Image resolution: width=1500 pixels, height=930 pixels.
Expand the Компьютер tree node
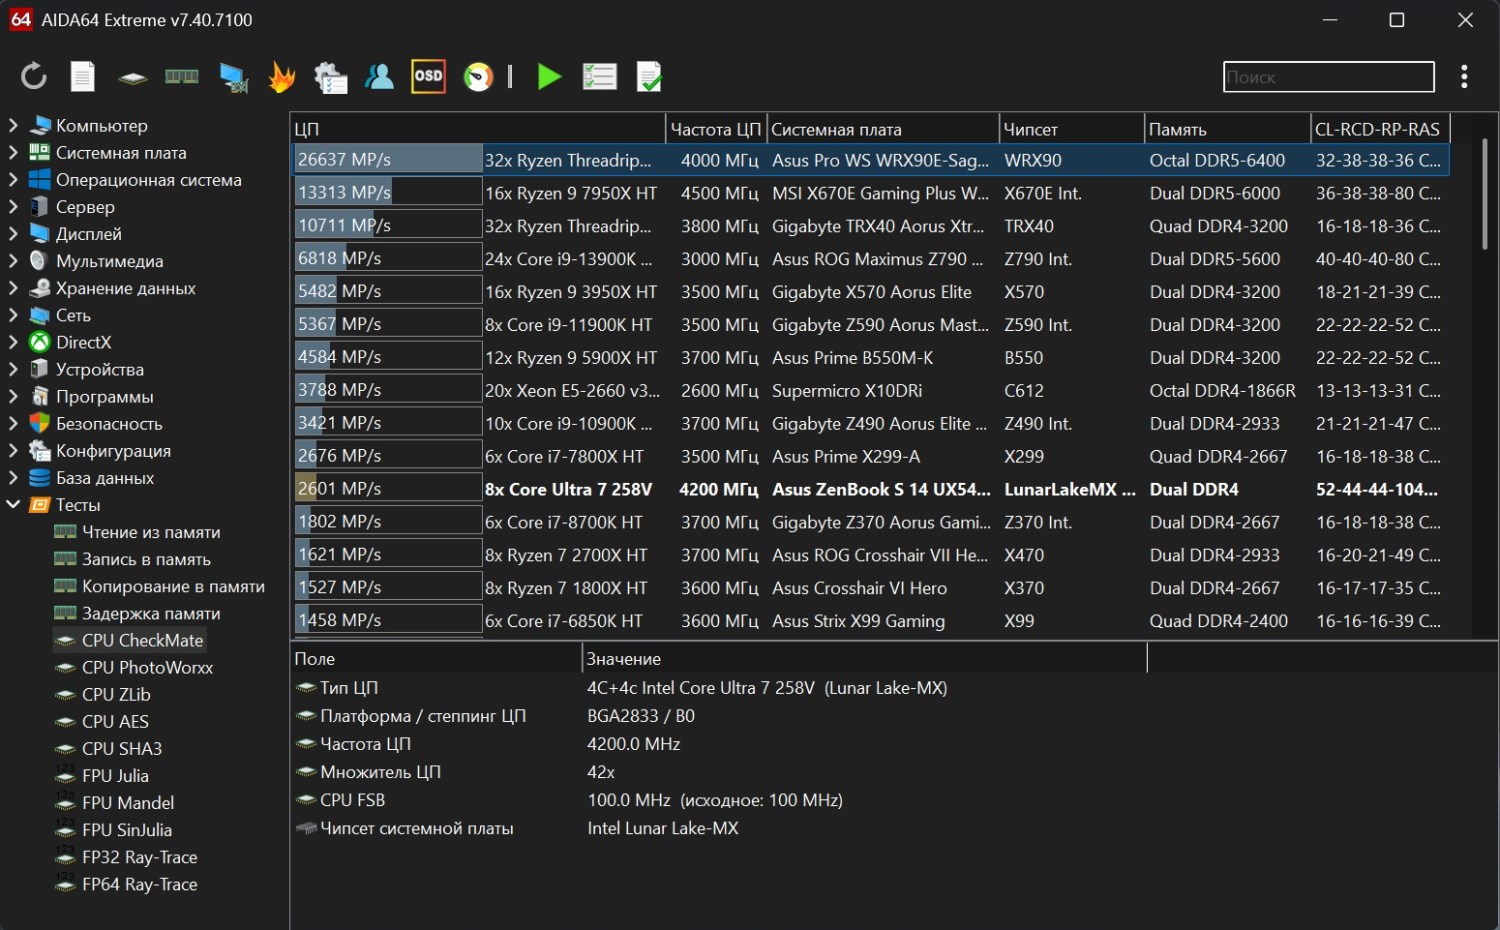13,126
